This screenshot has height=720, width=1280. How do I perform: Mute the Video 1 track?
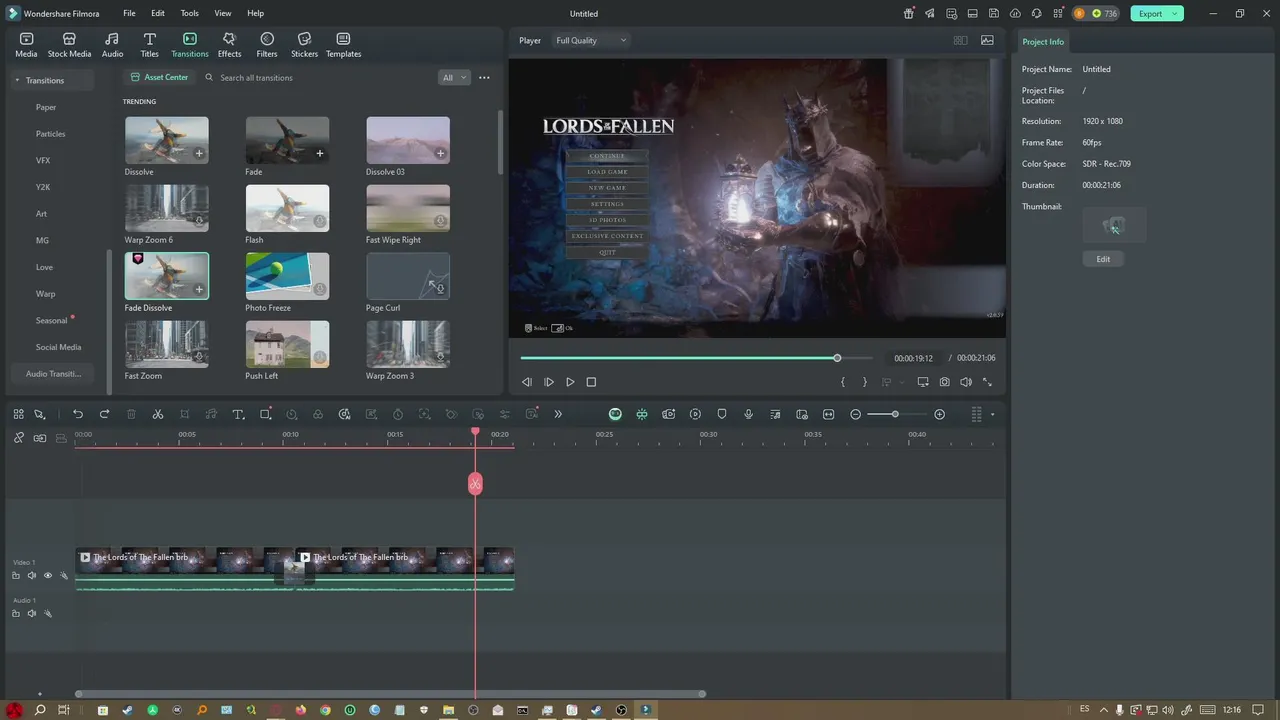31,575
